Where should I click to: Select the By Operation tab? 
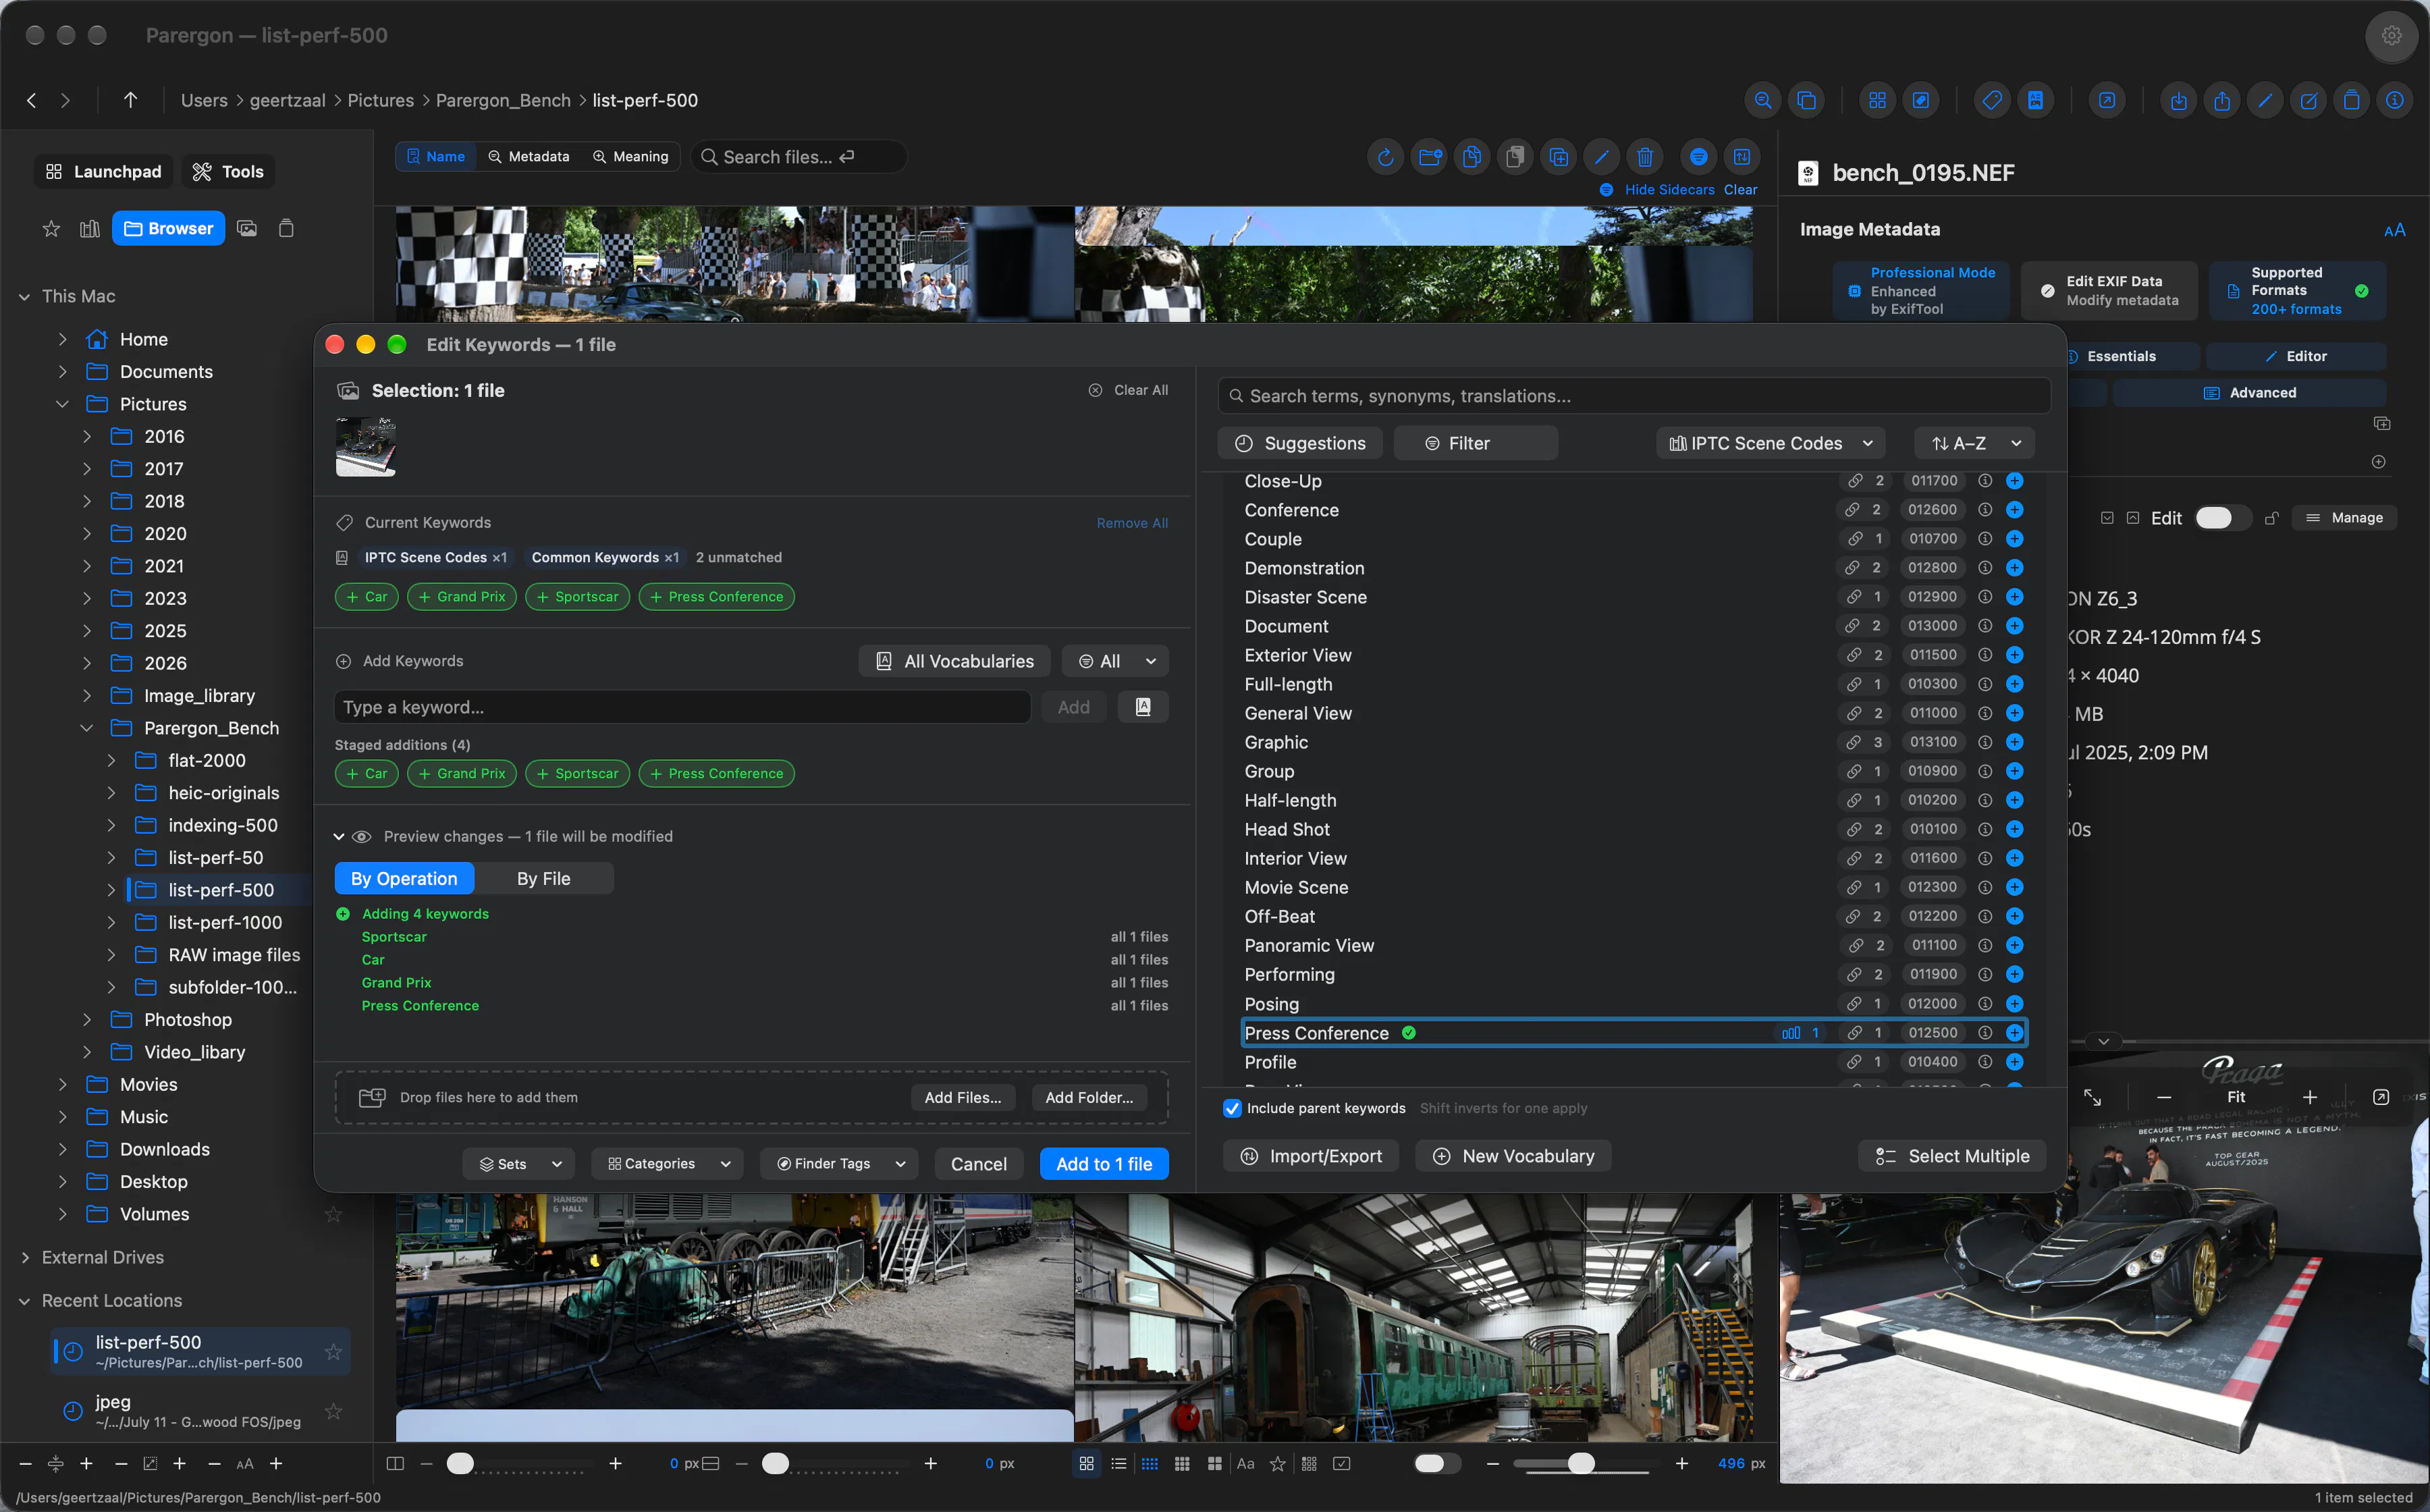pos(404,879)
